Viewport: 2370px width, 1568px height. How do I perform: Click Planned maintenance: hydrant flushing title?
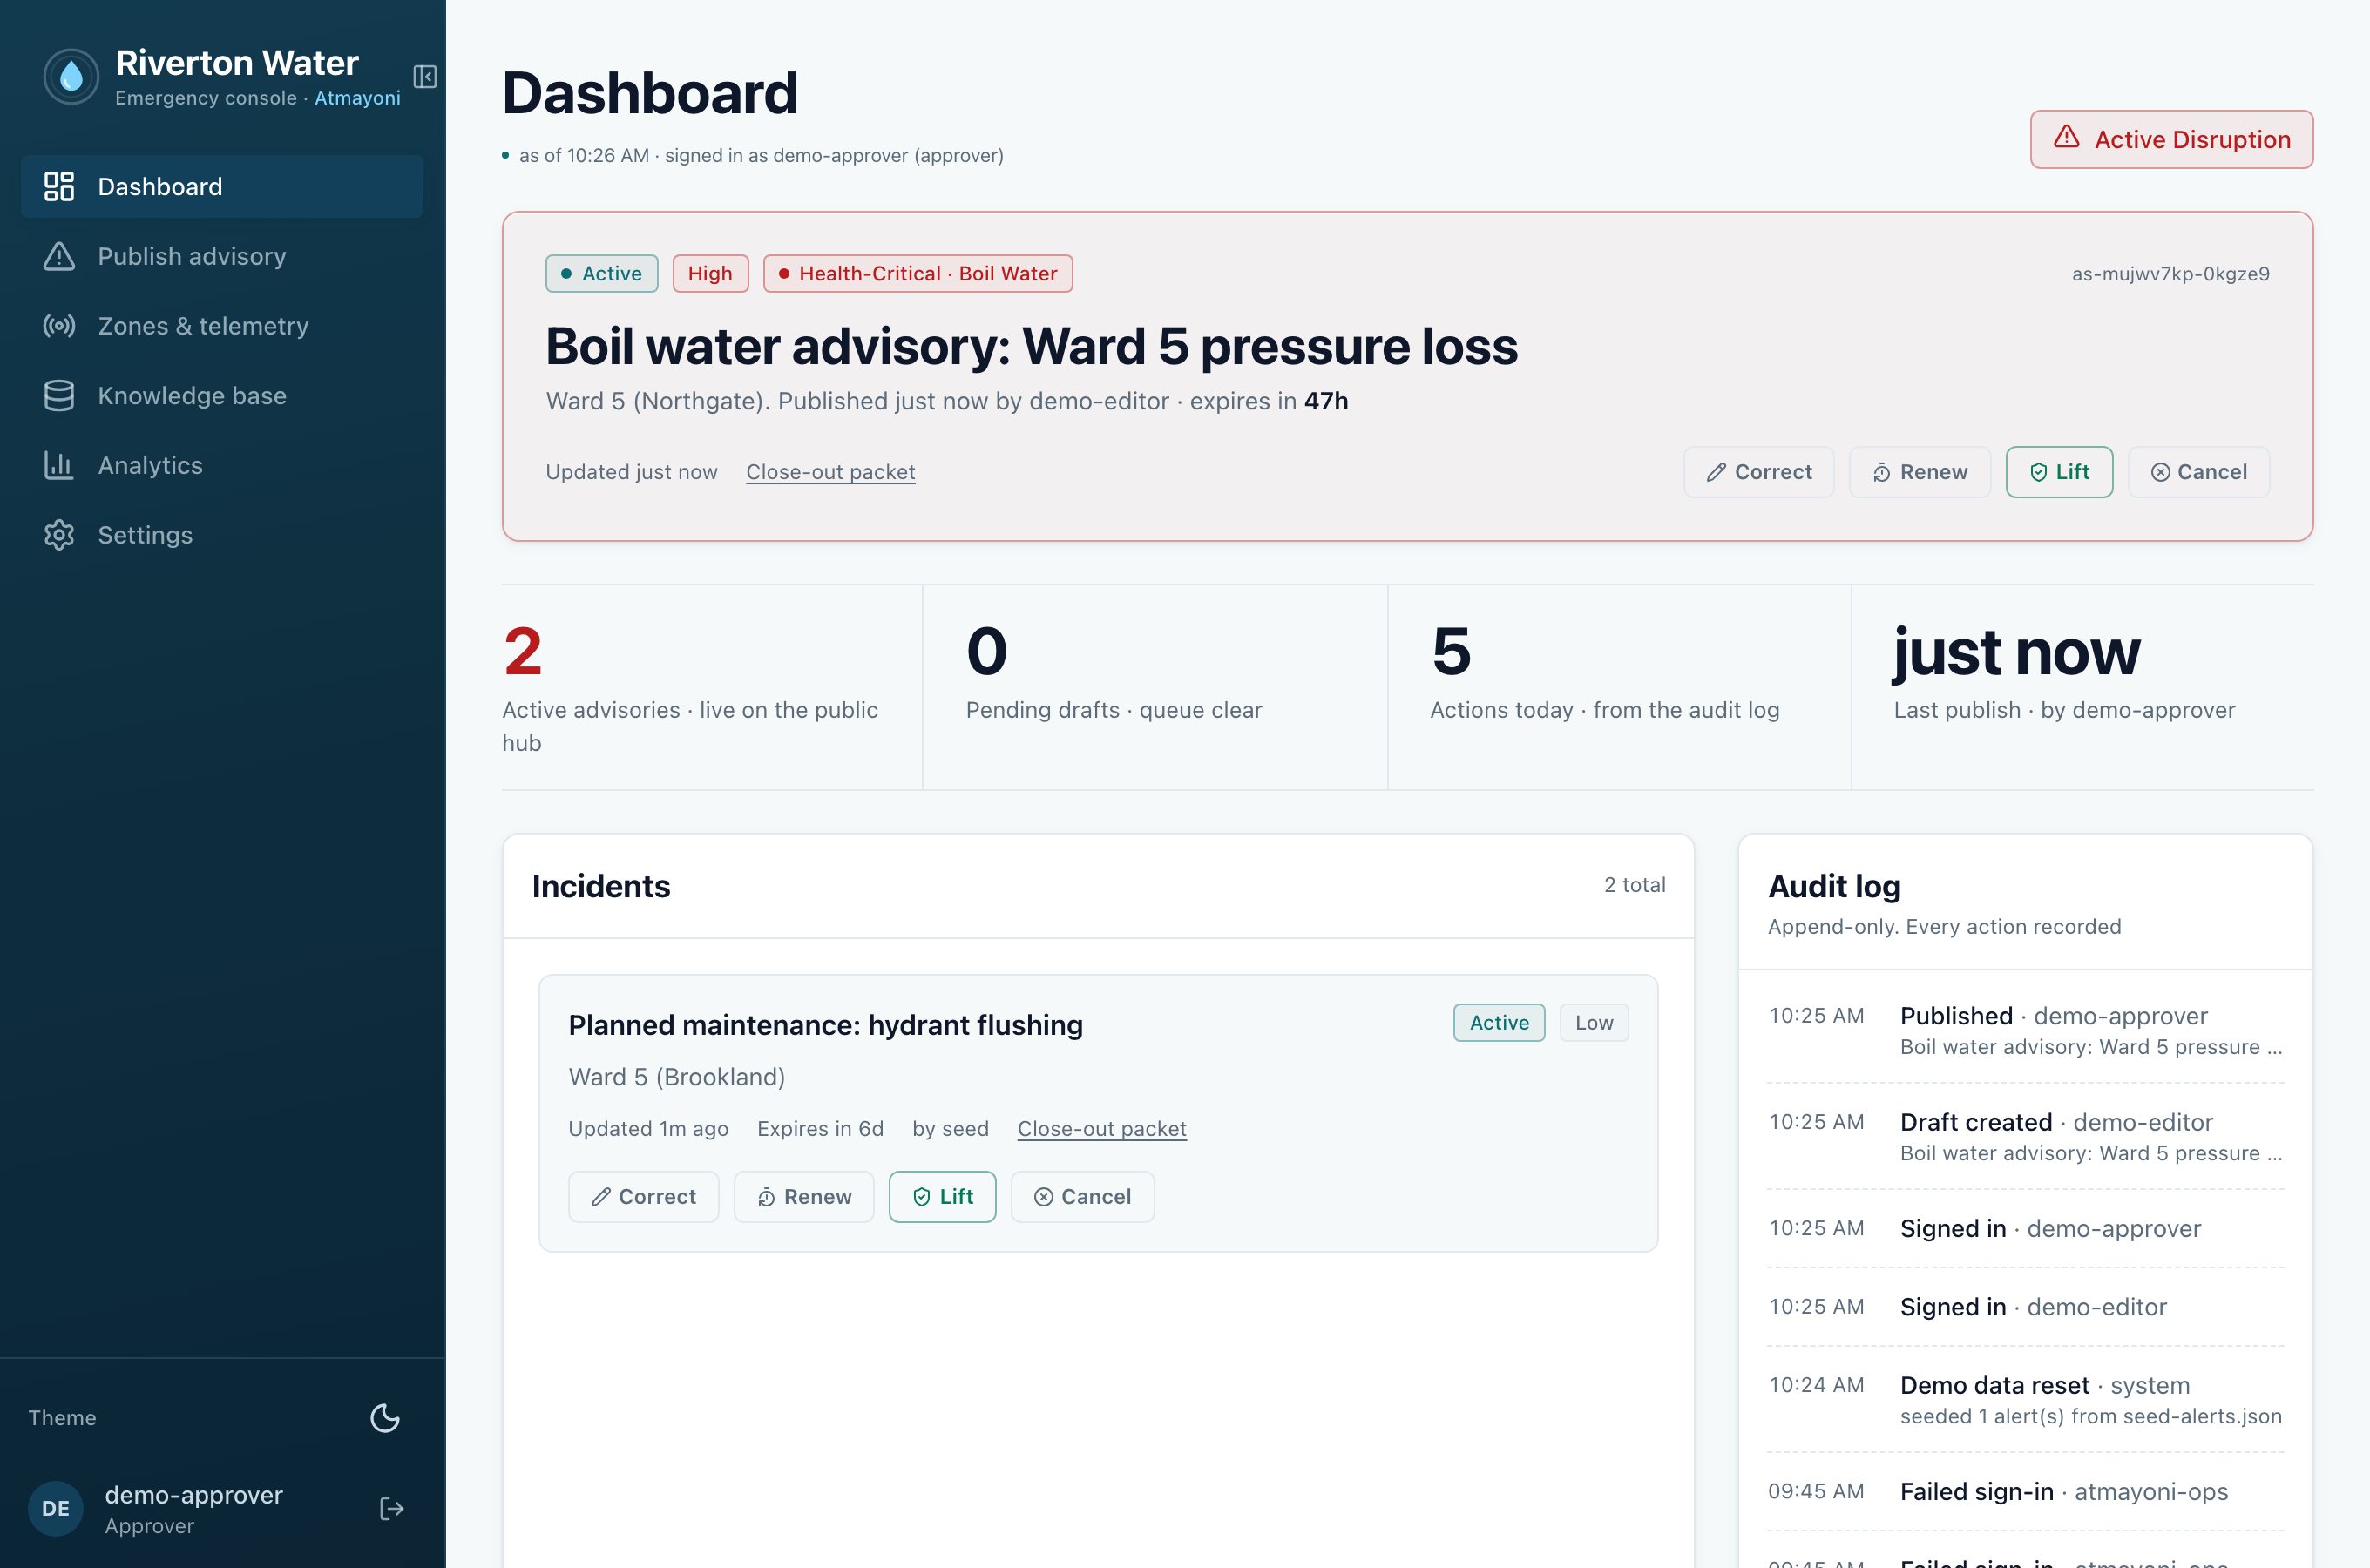coord(825,1025)
